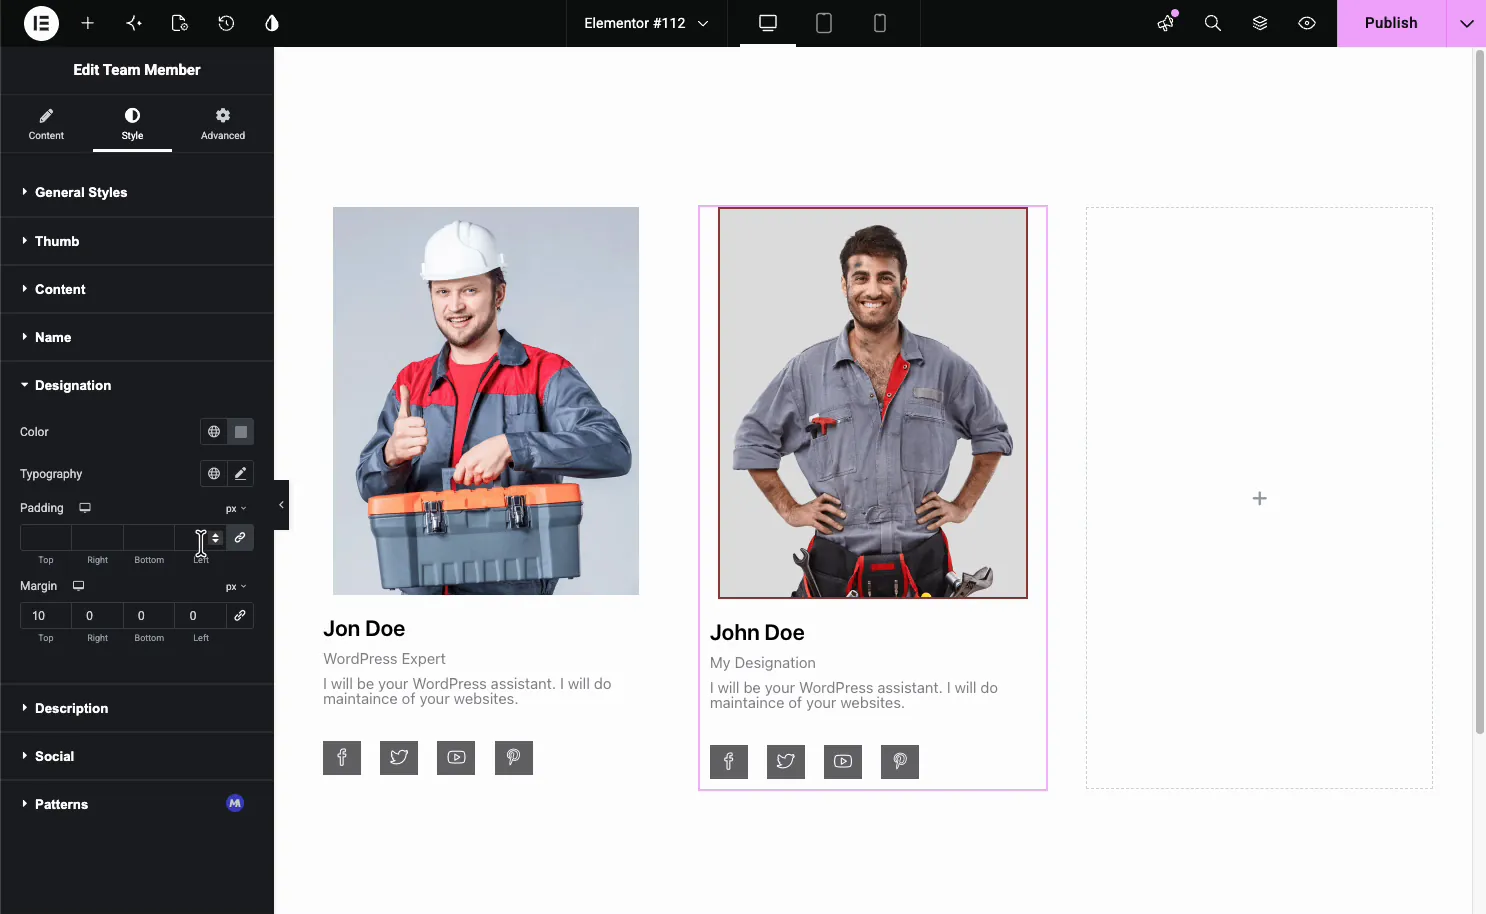The image size is (1486, 914).
Task: Click the My Designation text
Action: coord(763,663)
